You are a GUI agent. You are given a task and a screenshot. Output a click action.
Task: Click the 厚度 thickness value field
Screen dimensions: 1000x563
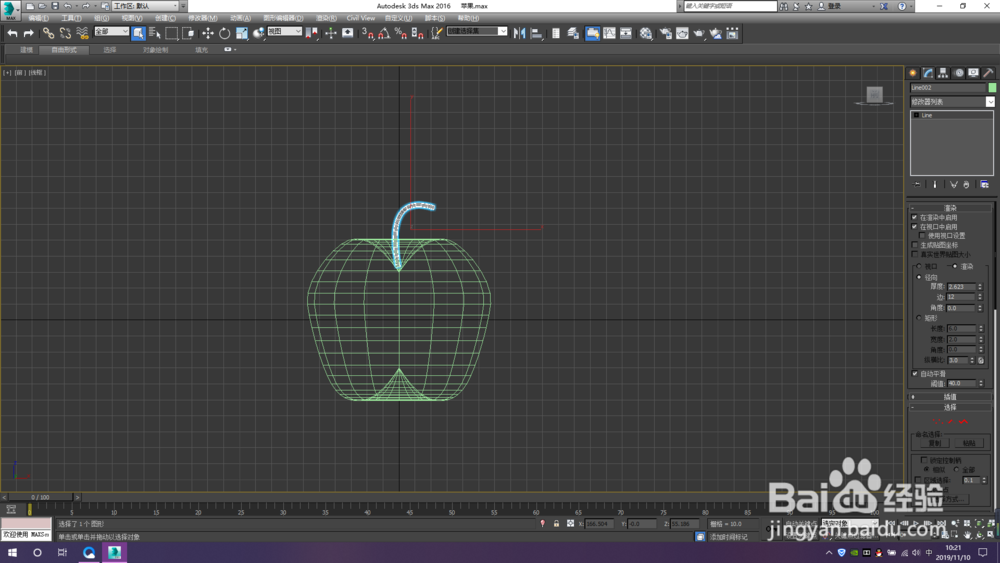tap(961, 287)
